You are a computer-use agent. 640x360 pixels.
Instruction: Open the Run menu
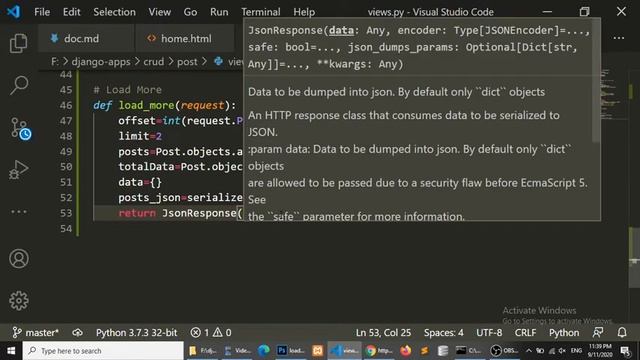(219, 12)
